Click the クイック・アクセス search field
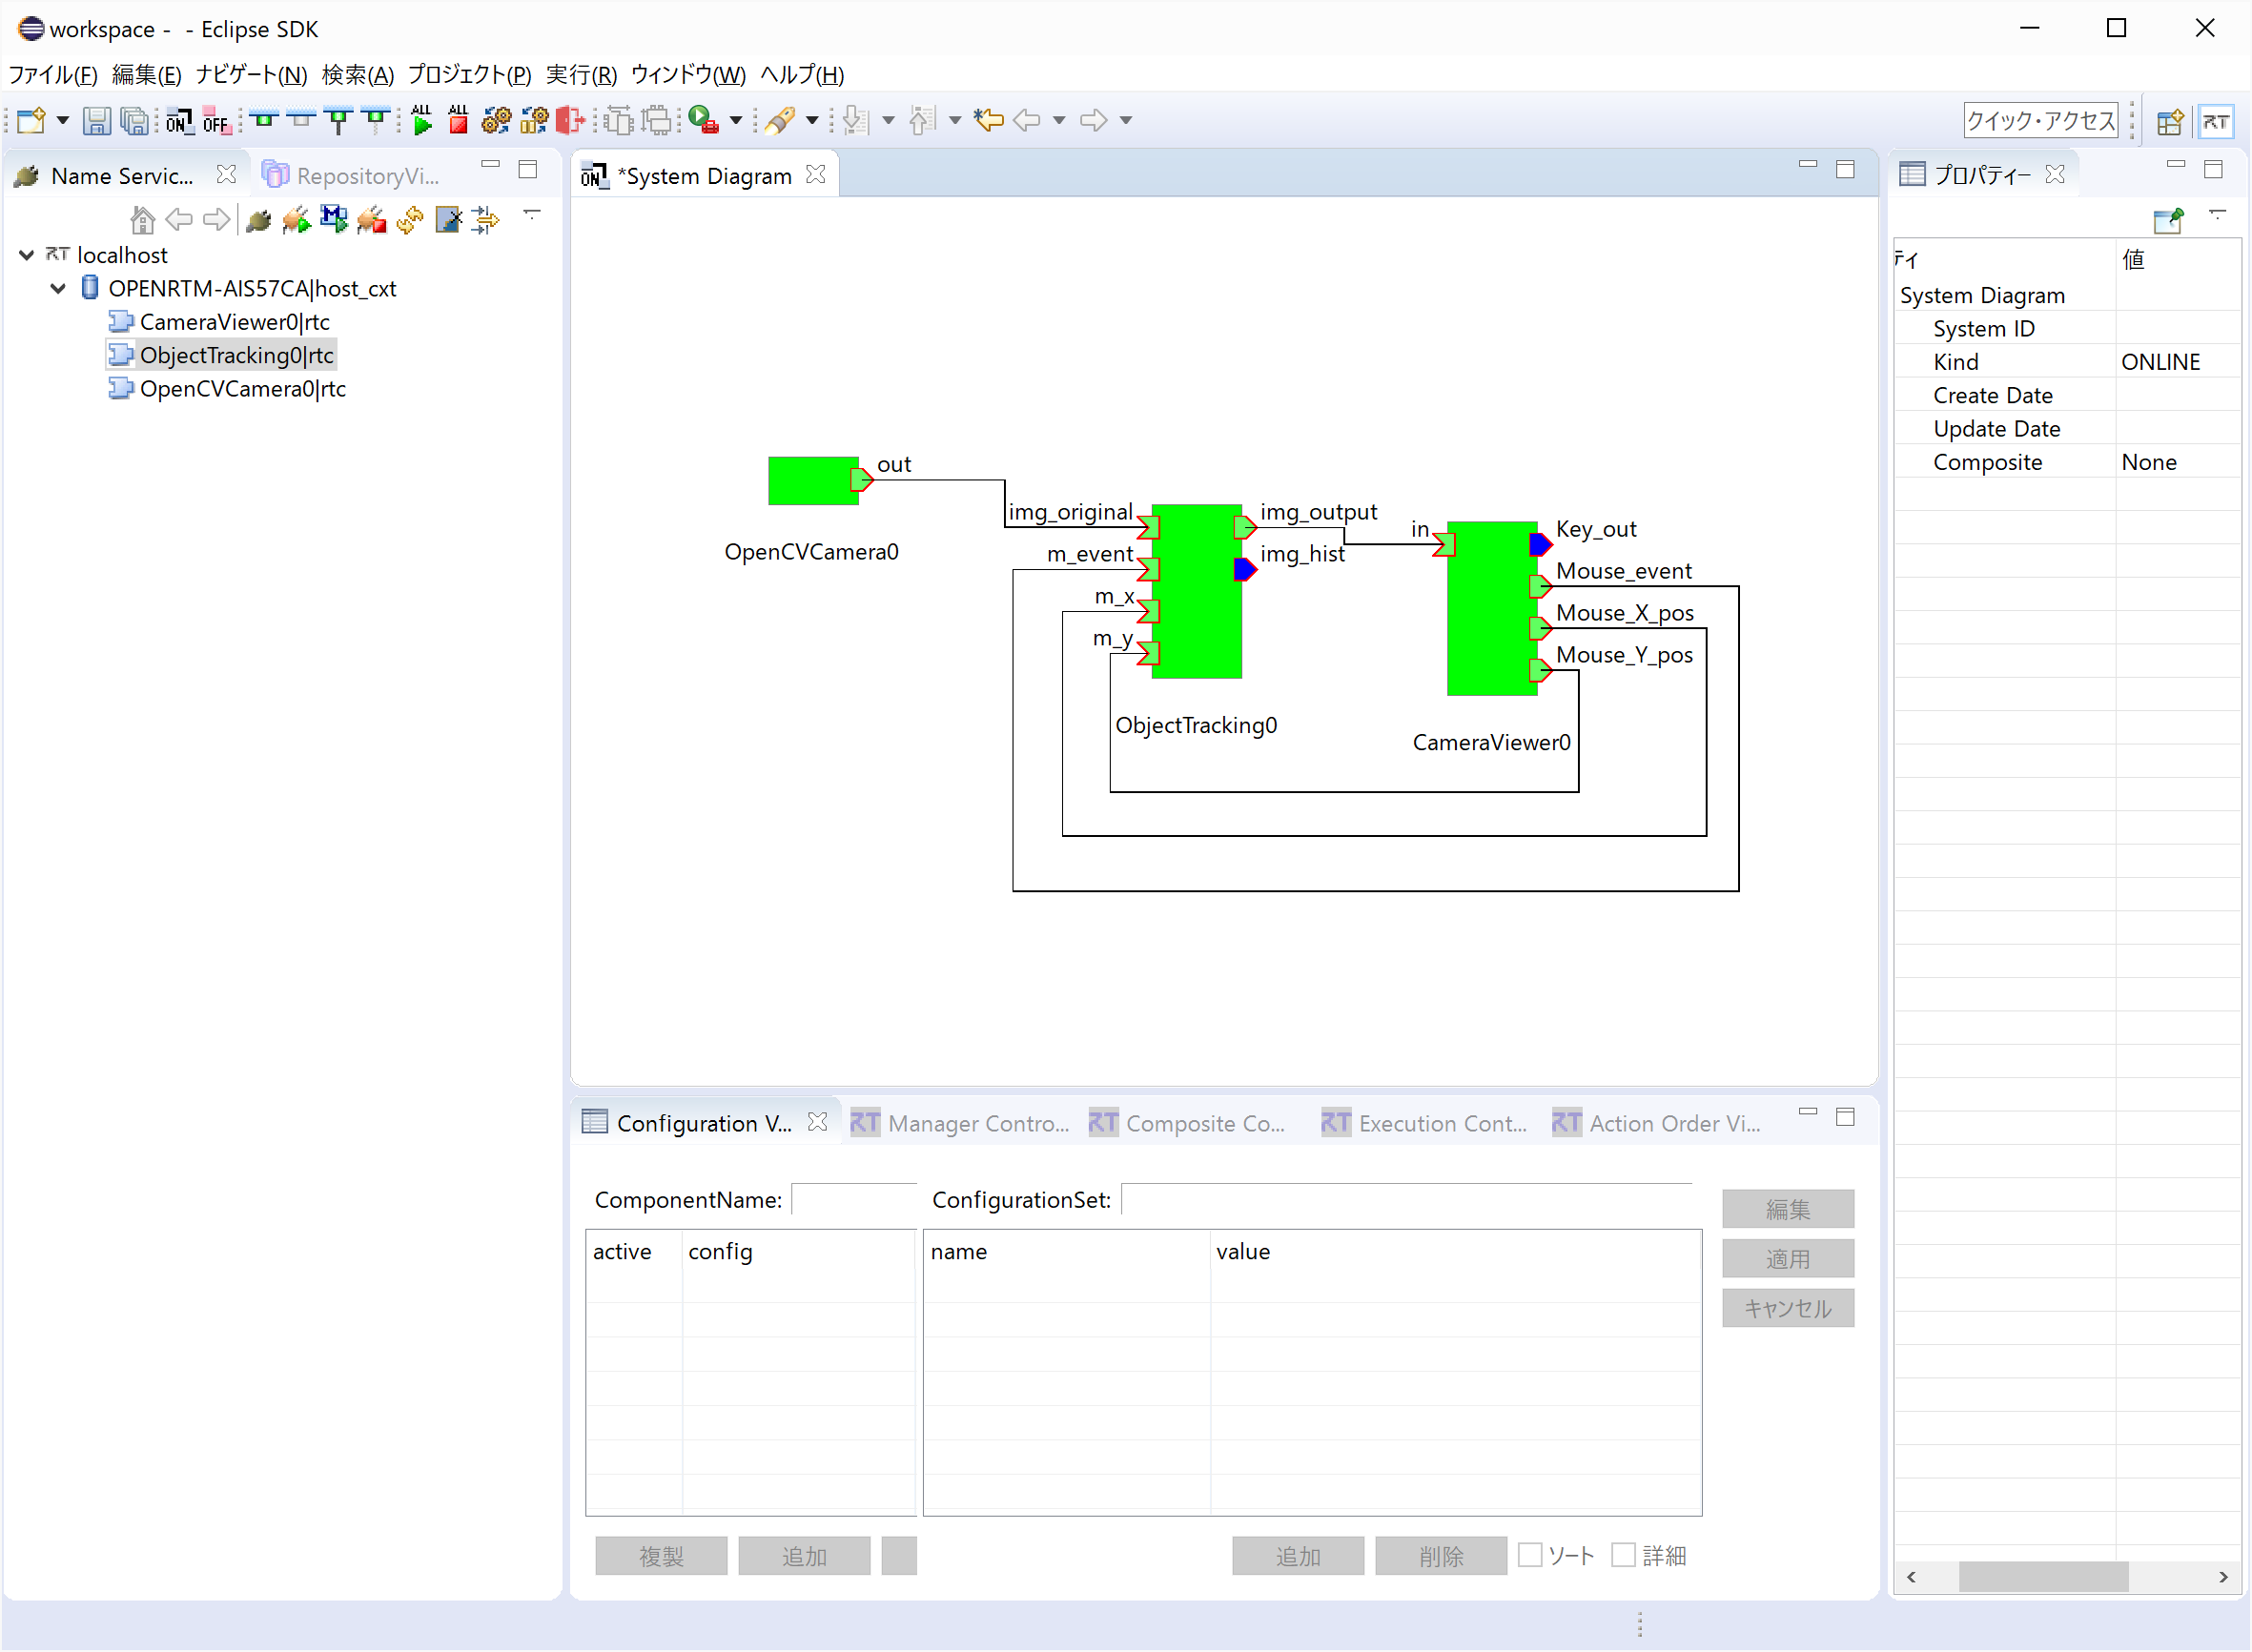Viewport: 2252px width, 1652px height. (2041, 121)
